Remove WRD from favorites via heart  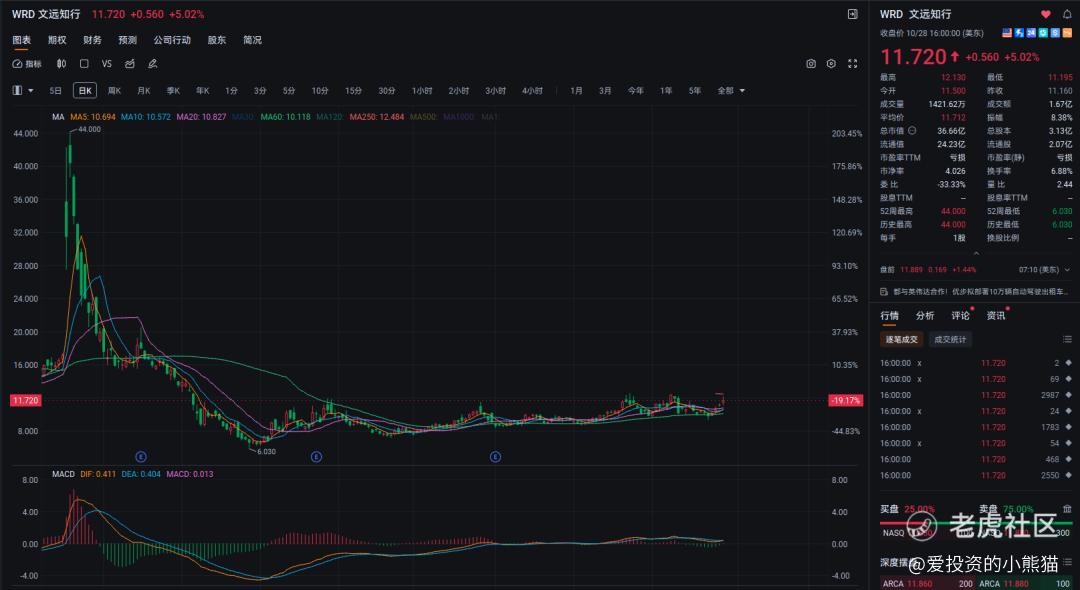(x=1046, y=14)
